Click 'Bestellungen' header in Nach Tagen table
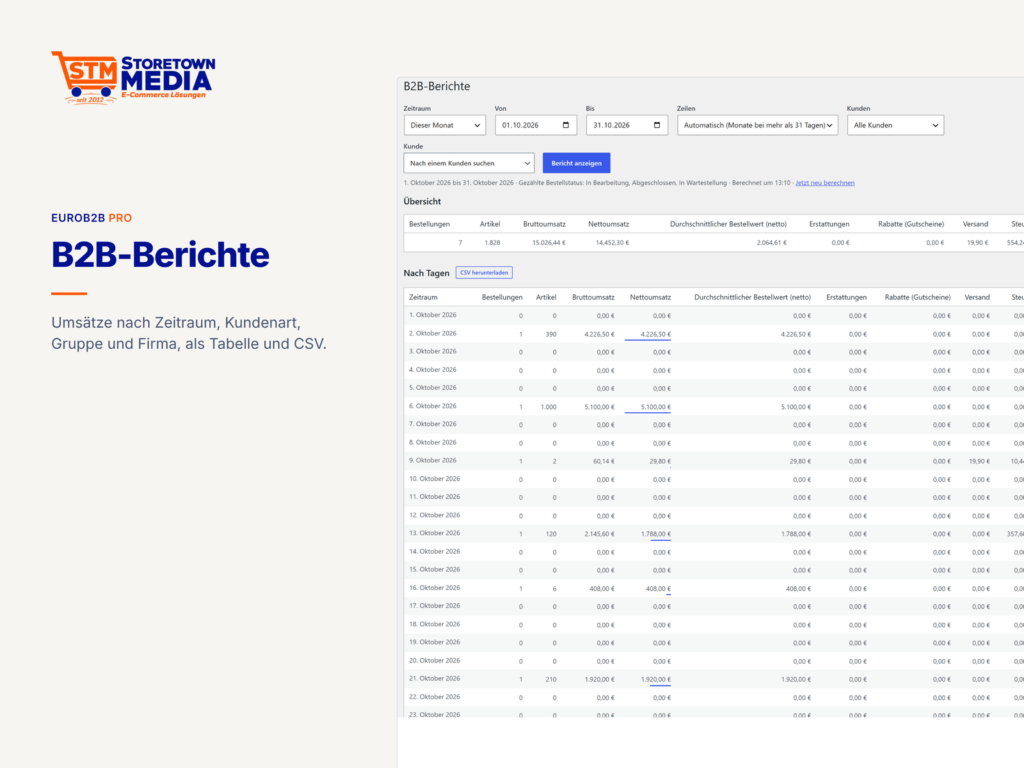Screen dimensions: 1024x768 [502, 297]
